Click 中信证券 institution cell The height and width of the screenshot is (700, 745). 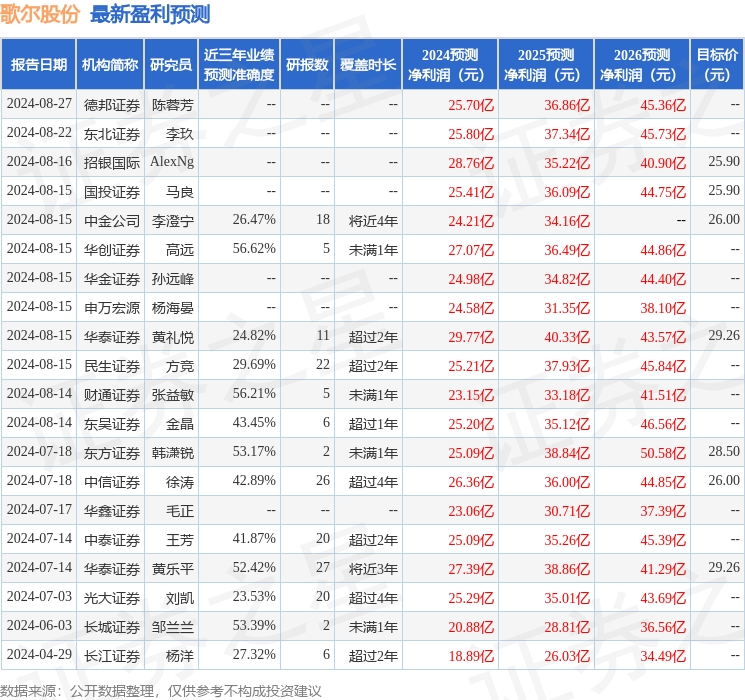(x=112, y=482)
